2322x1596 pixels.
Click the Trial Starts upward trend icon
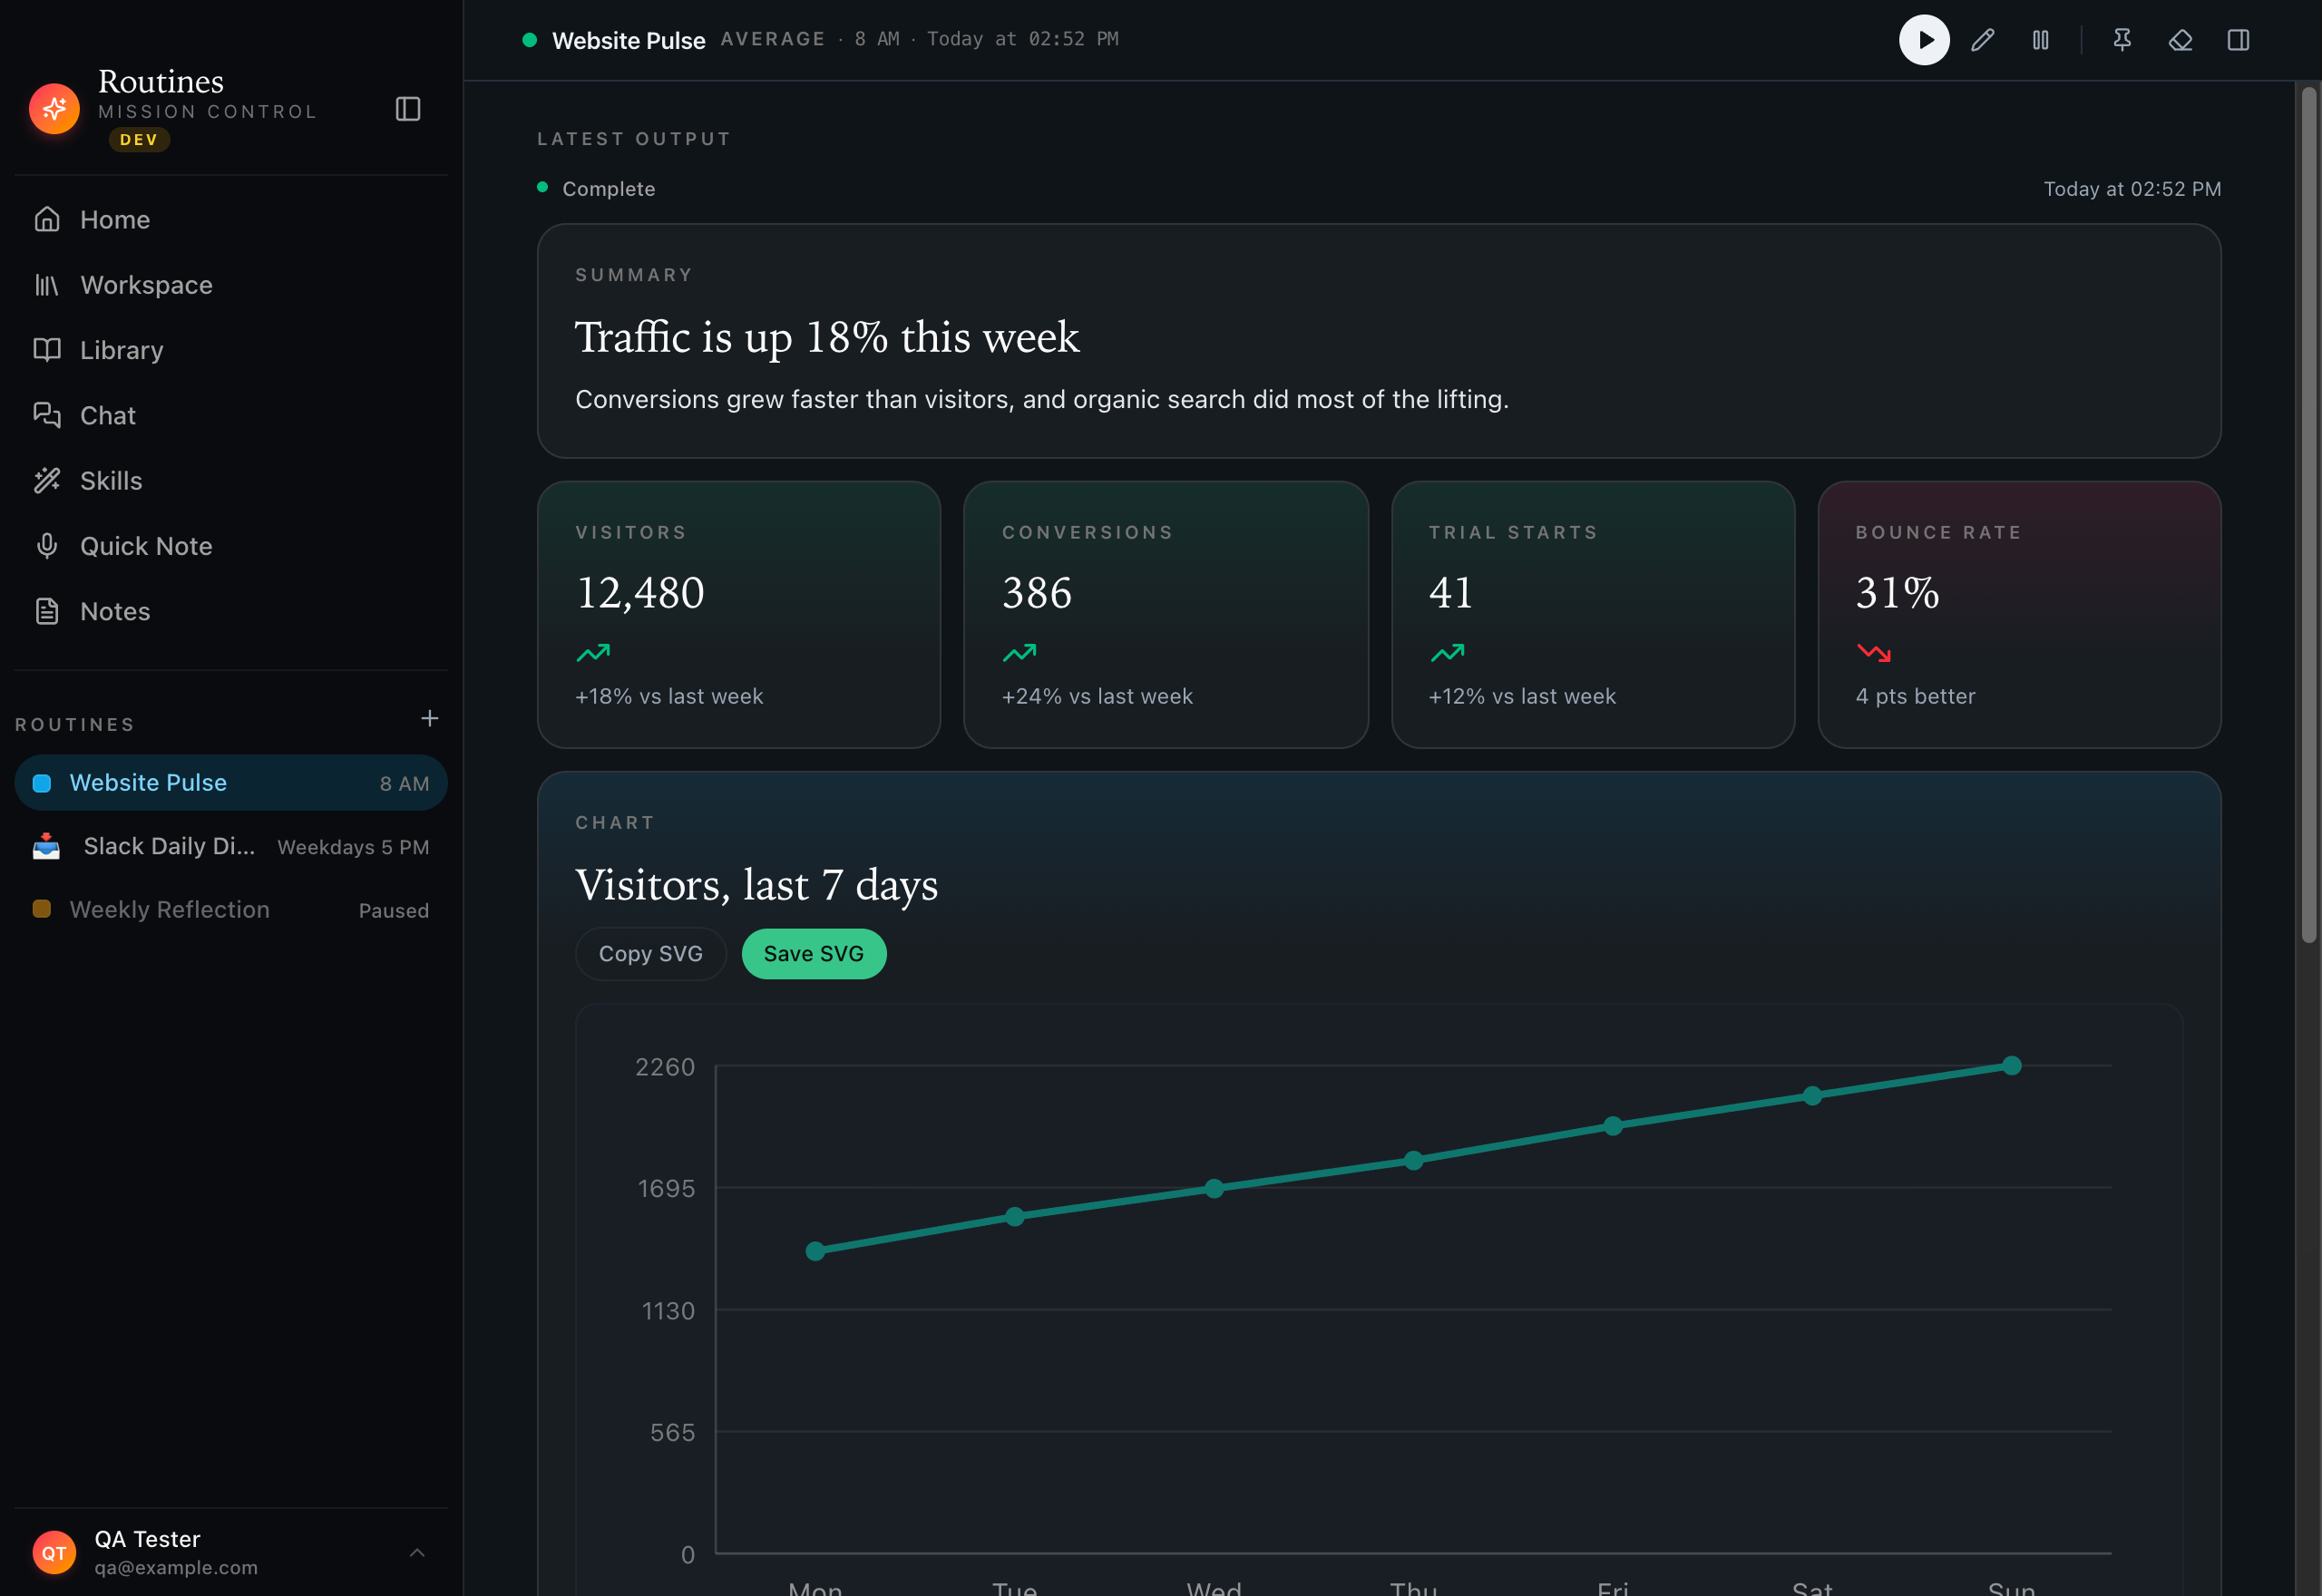[x=1447, y=653]
